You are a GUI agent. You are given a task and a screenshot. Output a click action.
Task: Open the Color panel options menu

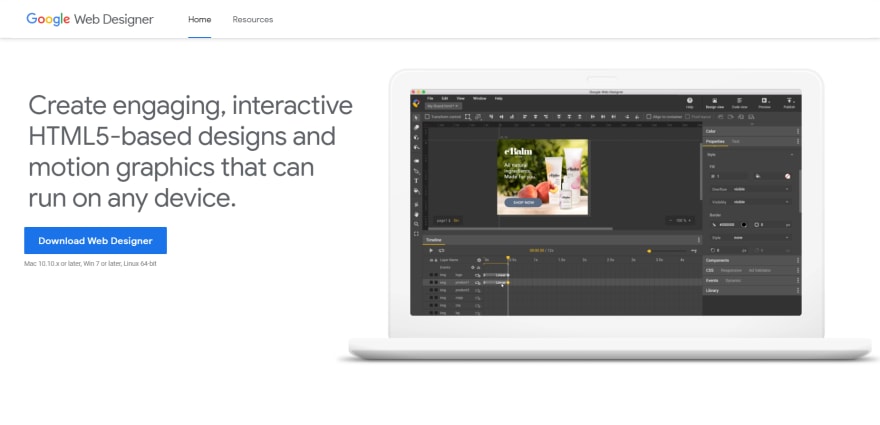point(798,131)
